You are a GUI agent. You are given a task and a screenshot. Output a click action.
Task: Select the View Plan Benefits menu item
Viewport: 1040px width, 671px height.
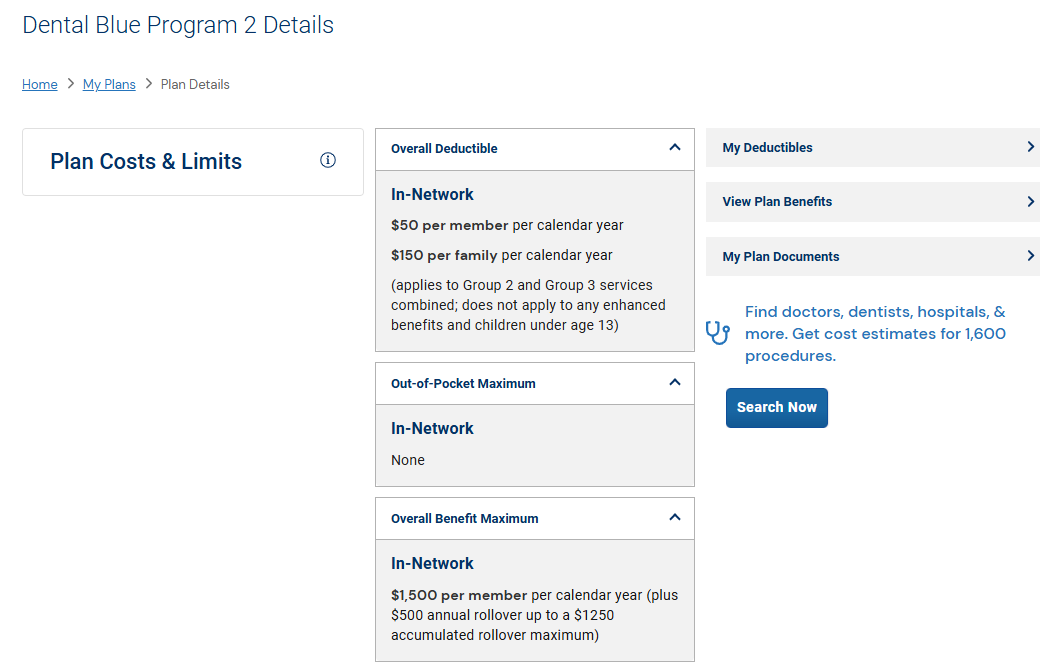point(777,202)
